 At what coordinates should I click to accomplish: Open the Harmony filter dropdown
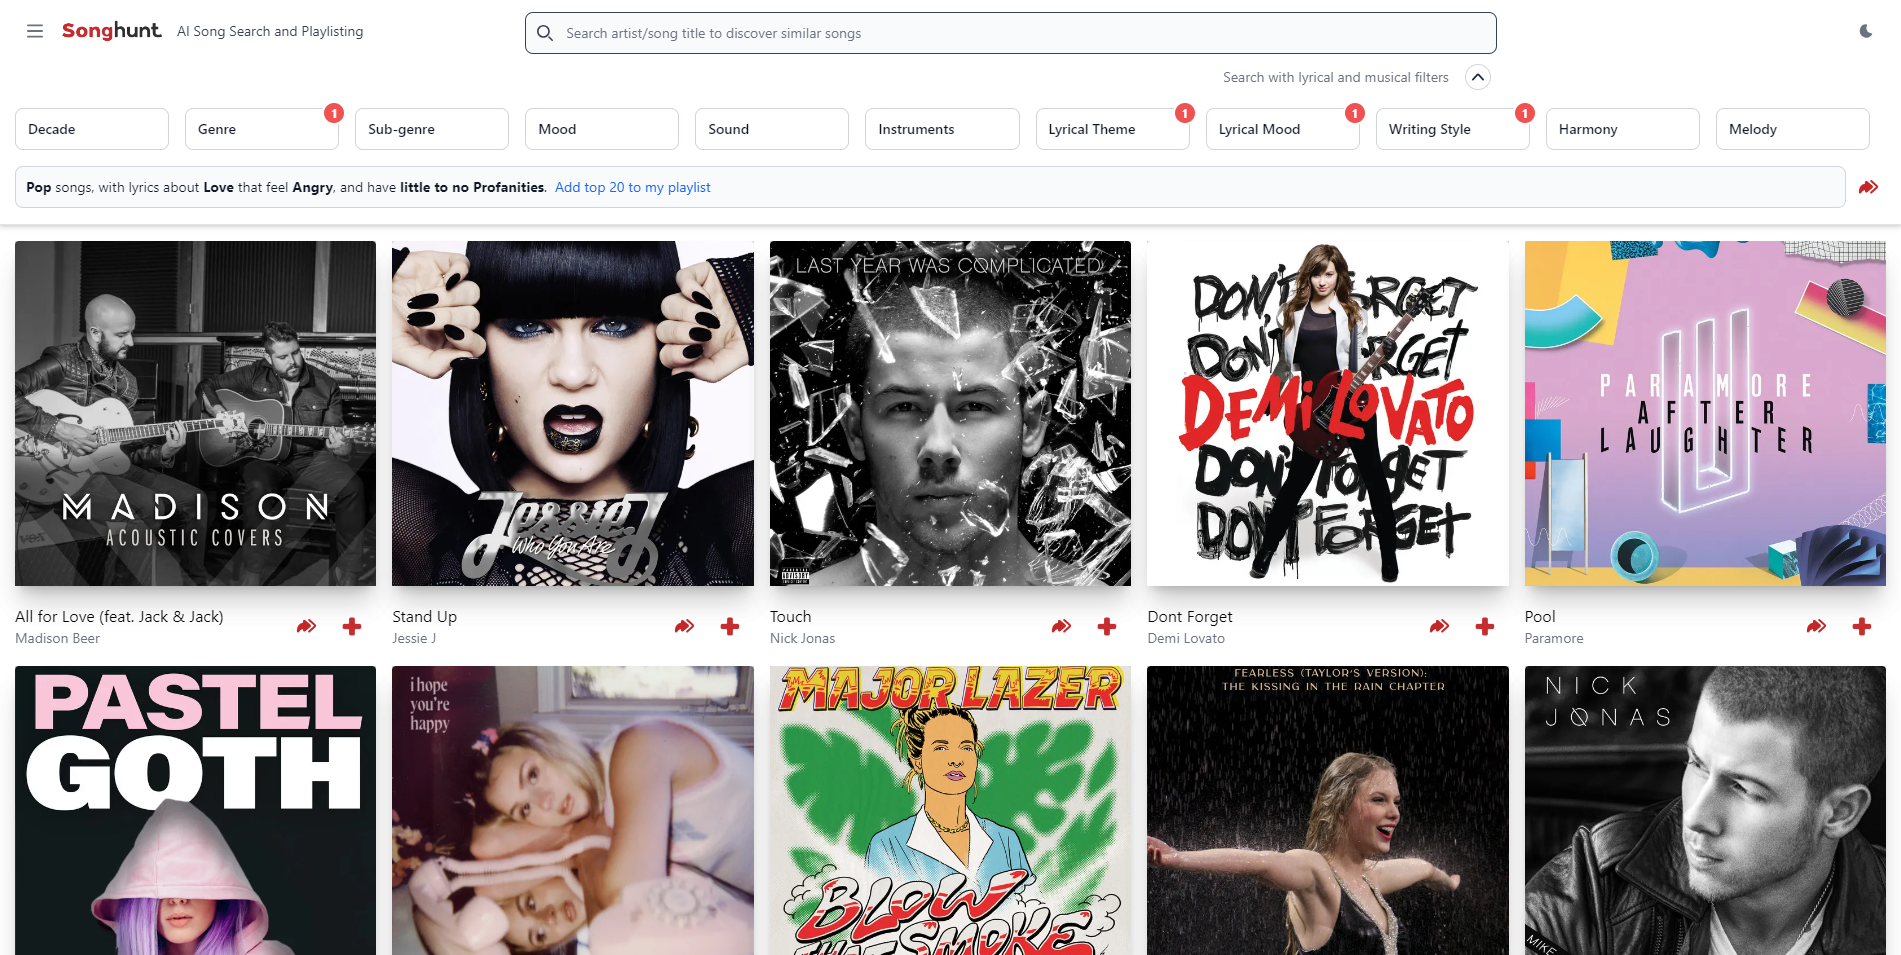(x=1622, y=129)
